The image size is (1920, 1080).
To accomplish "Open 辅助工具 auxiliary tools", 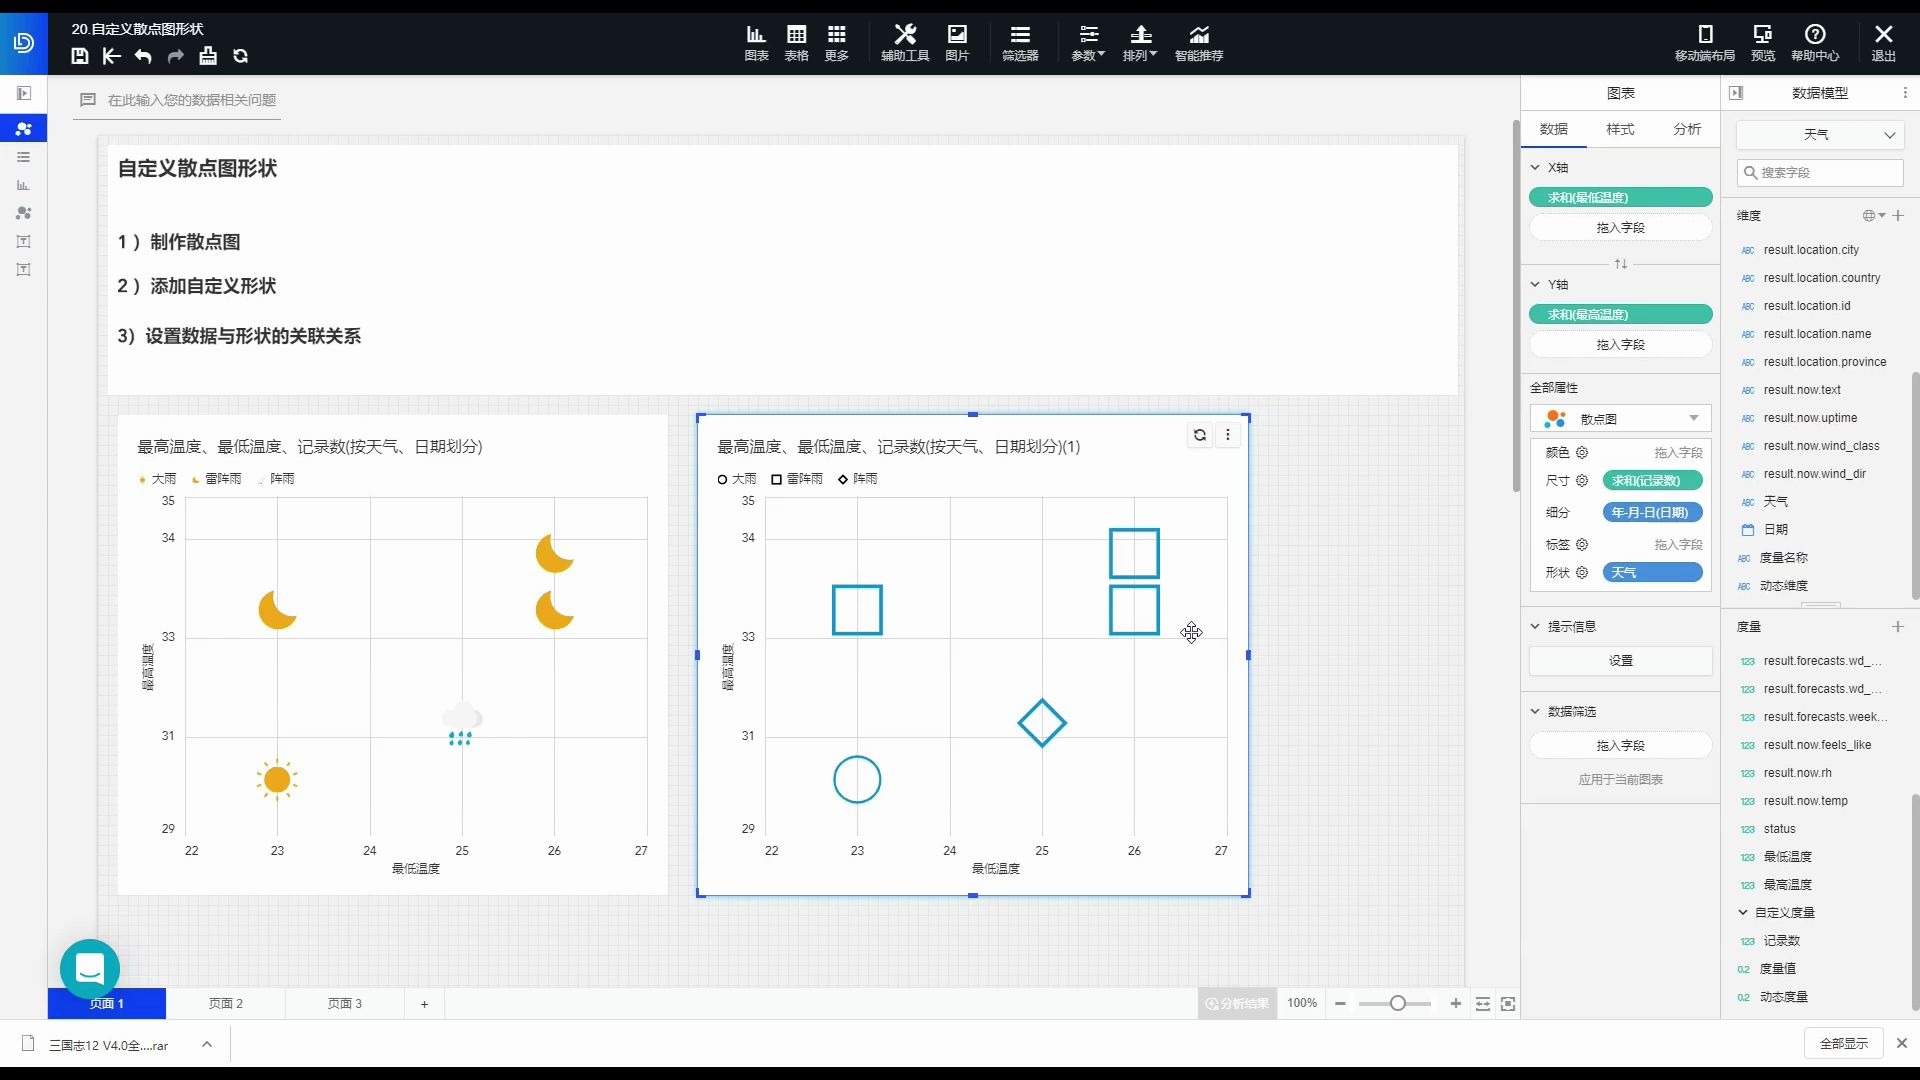I will pyautogui.click(x=905, y=43).
